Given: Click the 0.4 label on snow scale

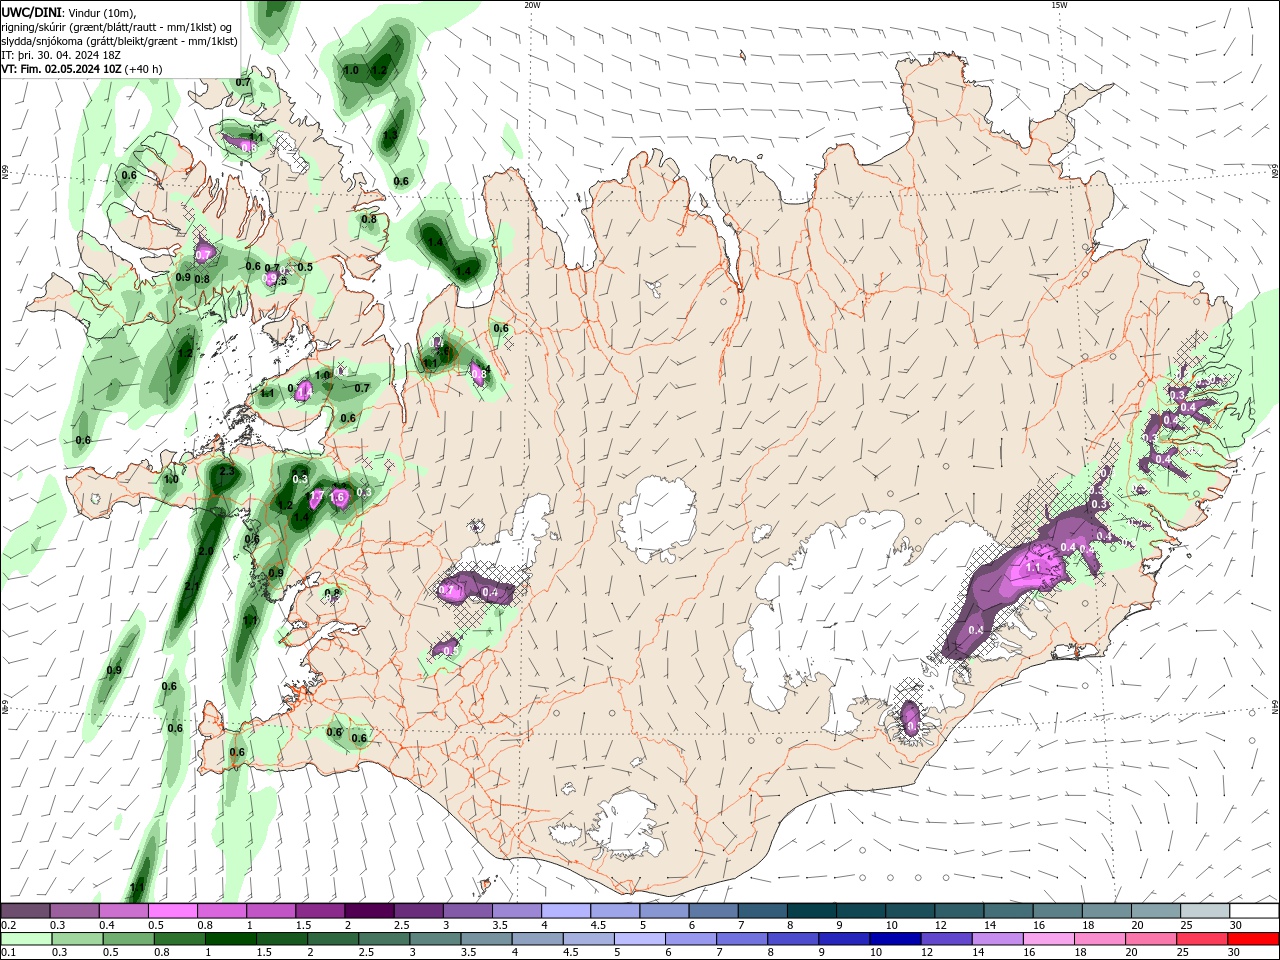Looking at the screenshot, I should coord(106,925).
